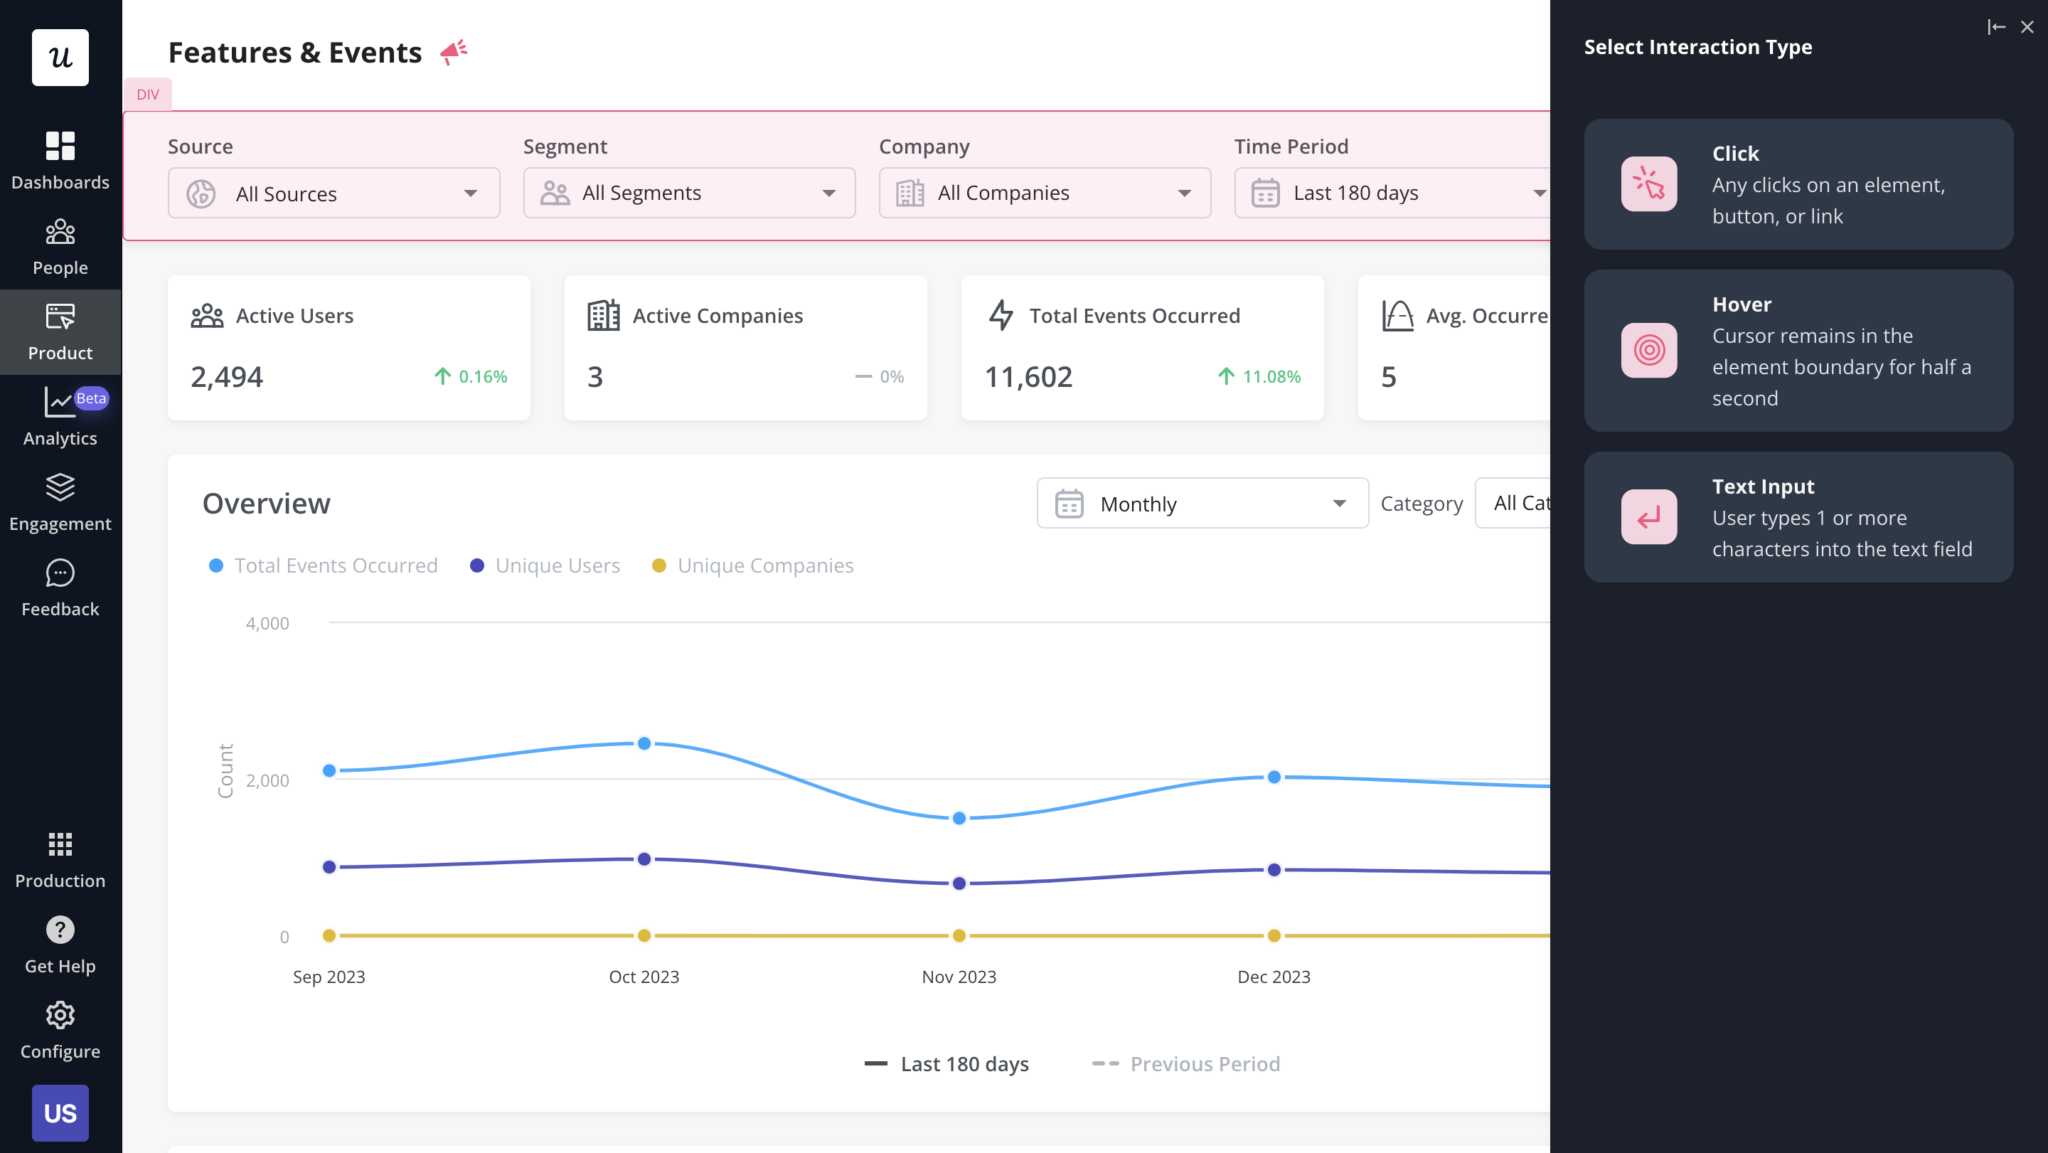Expand the Time Period selector

pyautogui.click(x=1390, y=192)
